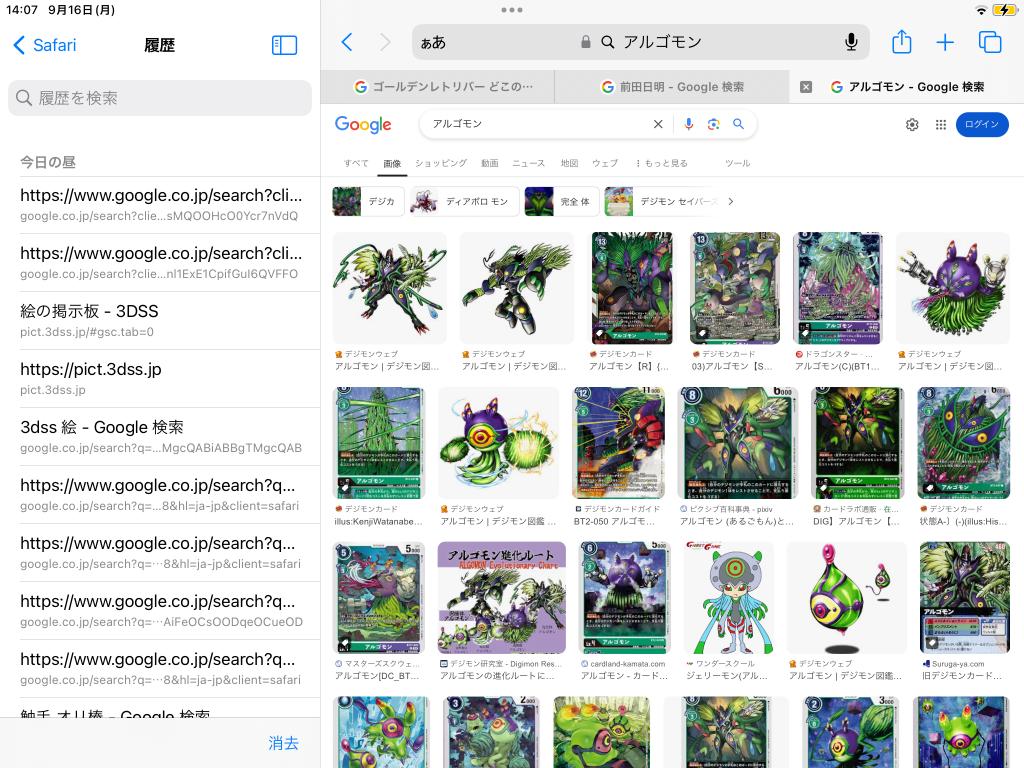
Task: Expand more suggestion chips with arrow
Action: pyautogui.click(x=731, y=201)
